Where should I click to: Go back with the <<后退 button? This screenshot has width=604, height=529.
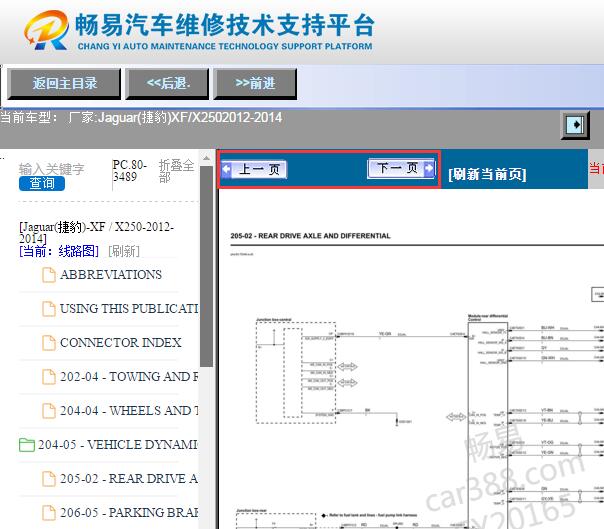point(167,84)
